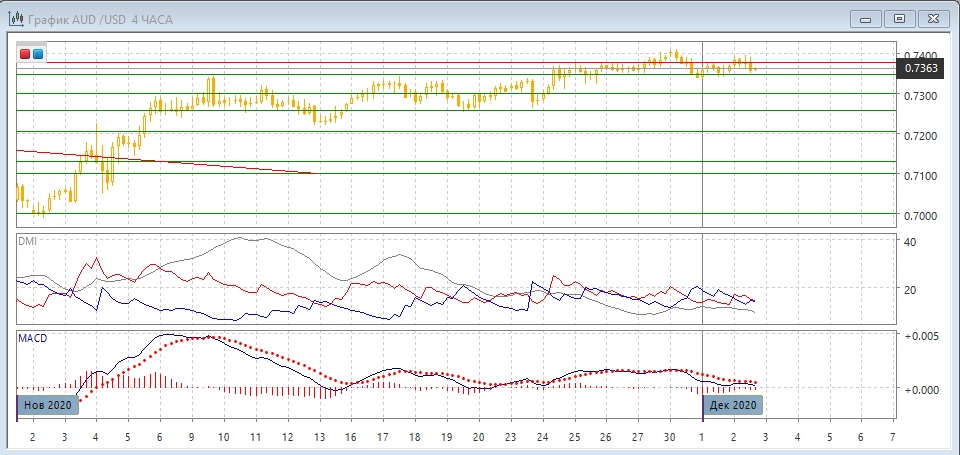Click date 16 on the time axis

tap(351, 438)
